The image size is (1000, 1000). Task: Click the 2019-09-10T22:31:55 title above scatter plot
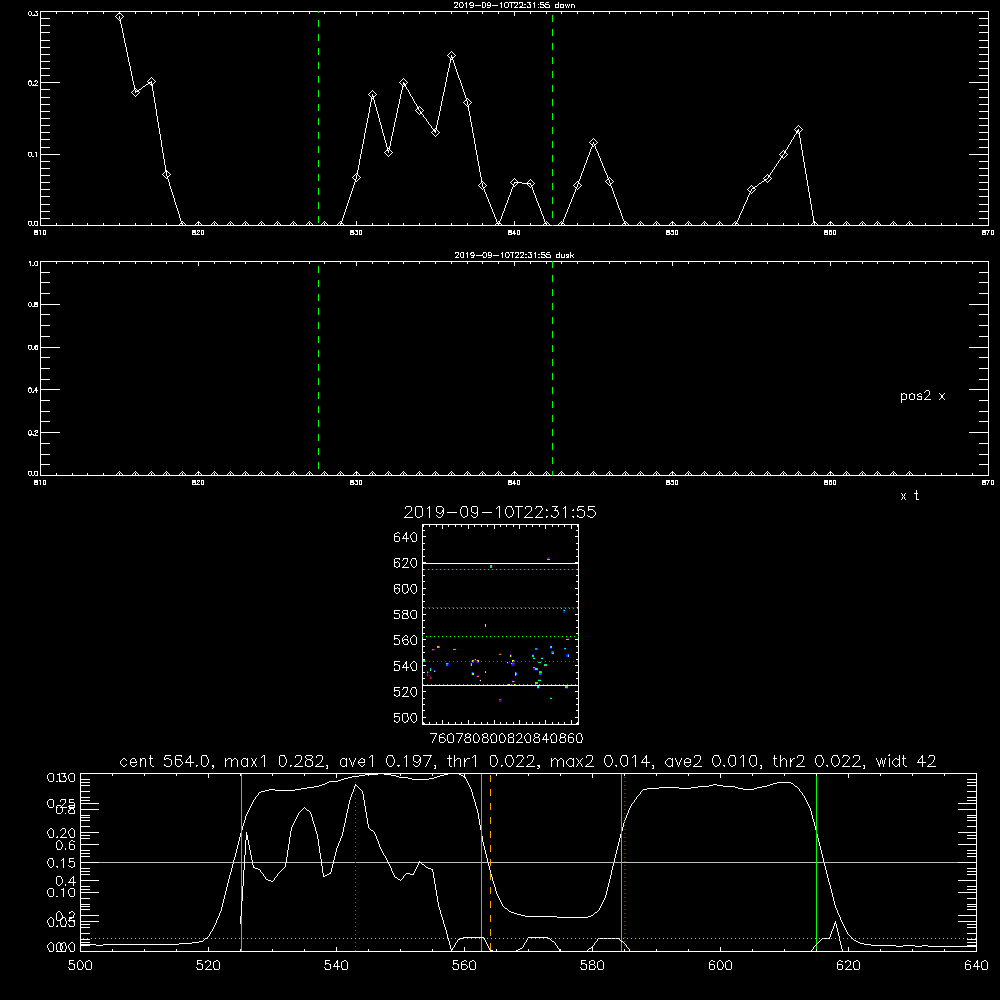tap(500, 512)
